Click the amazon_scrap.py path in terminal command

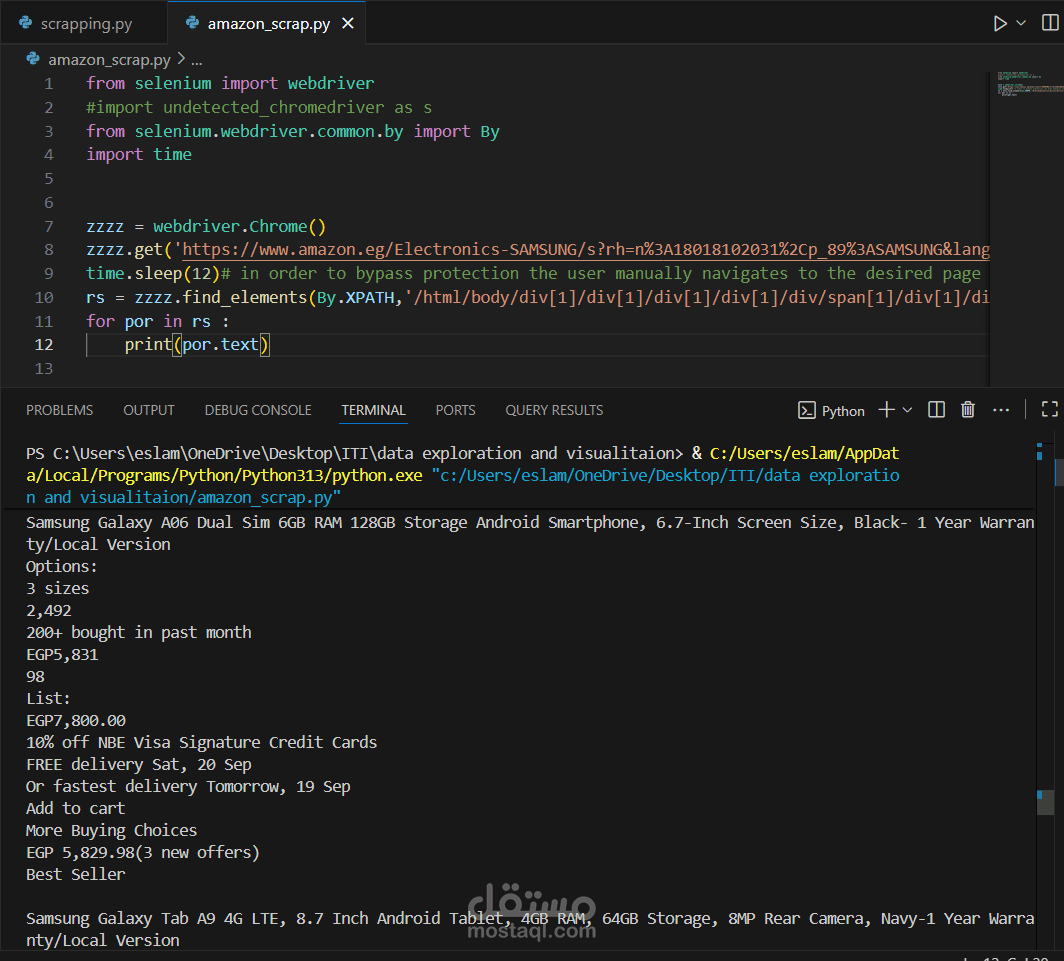pos(264,497)
